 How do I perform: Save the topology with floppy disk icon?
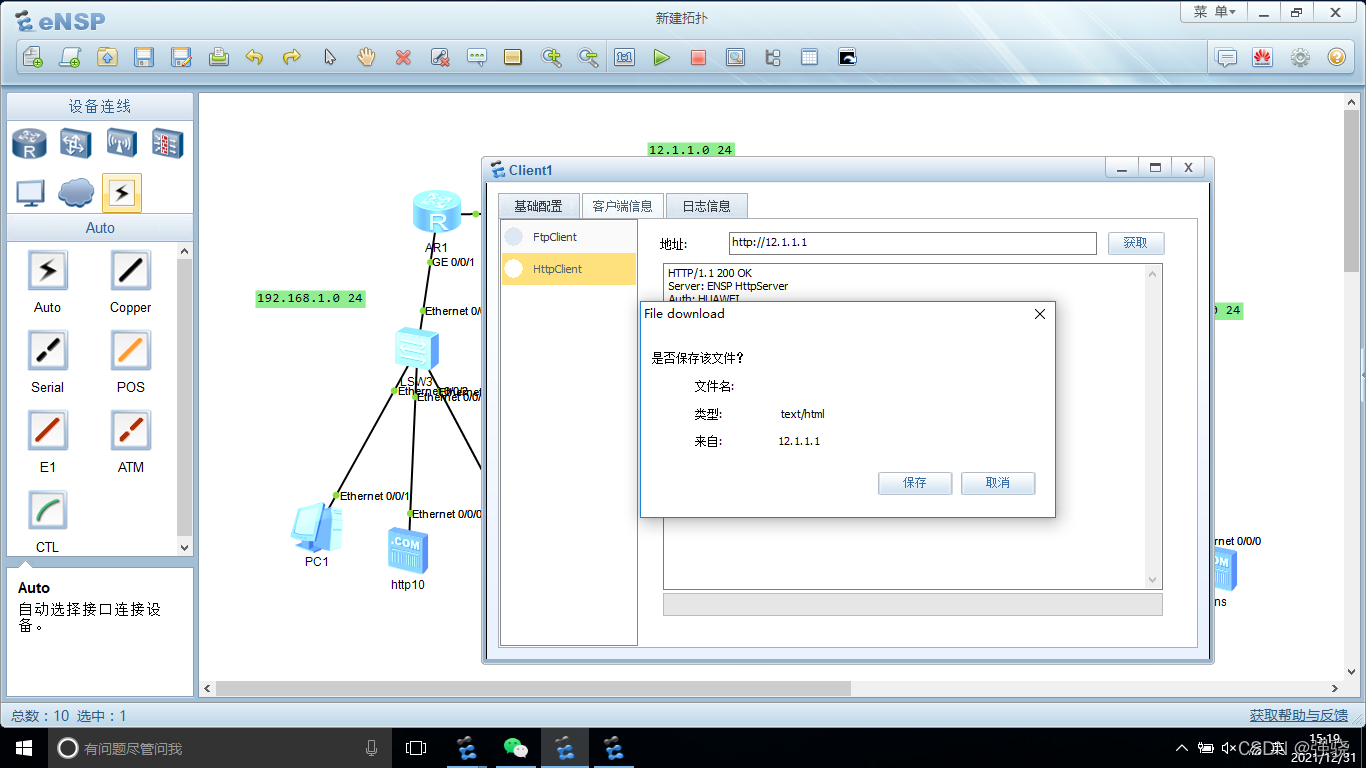point(144,57)
